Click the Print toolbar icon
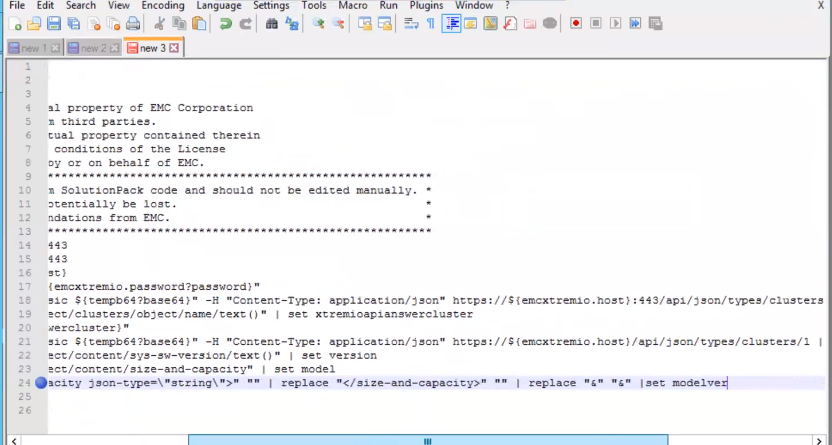Screen dimensions: 832x445 point(133,24)
